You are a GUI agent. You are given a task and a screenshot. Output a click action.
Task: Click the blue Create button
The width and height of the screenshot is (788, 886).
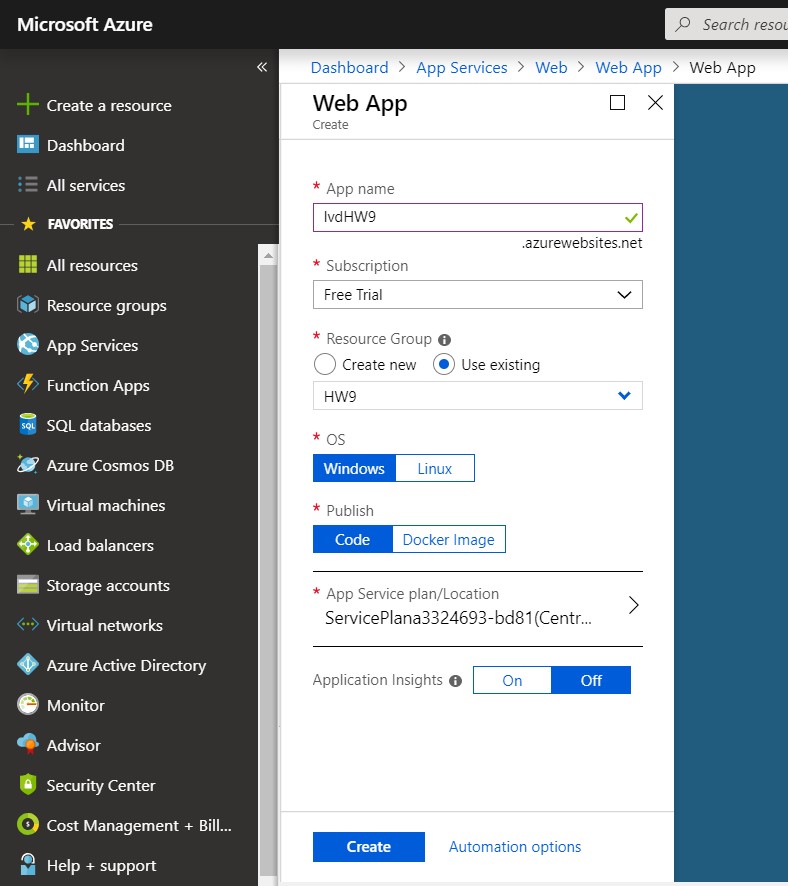coord(368,846)
